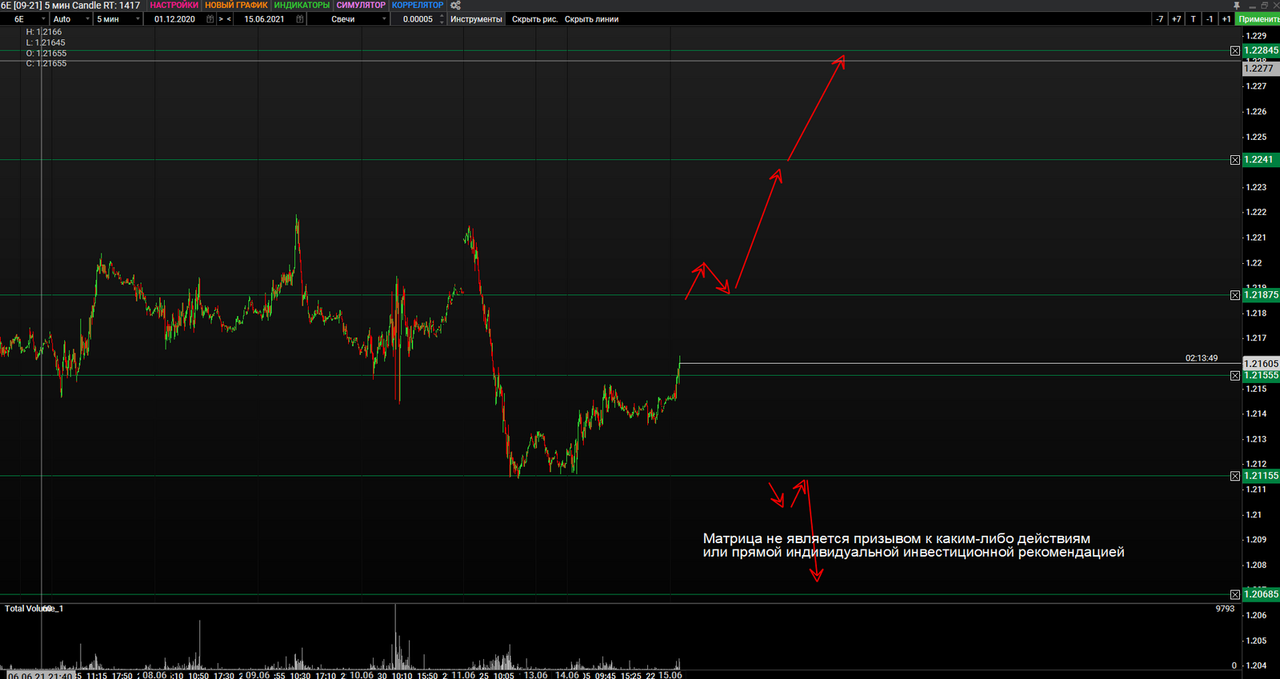Pin the chart window with pin icon
1280x679 pixels.
pos(1238,5)
